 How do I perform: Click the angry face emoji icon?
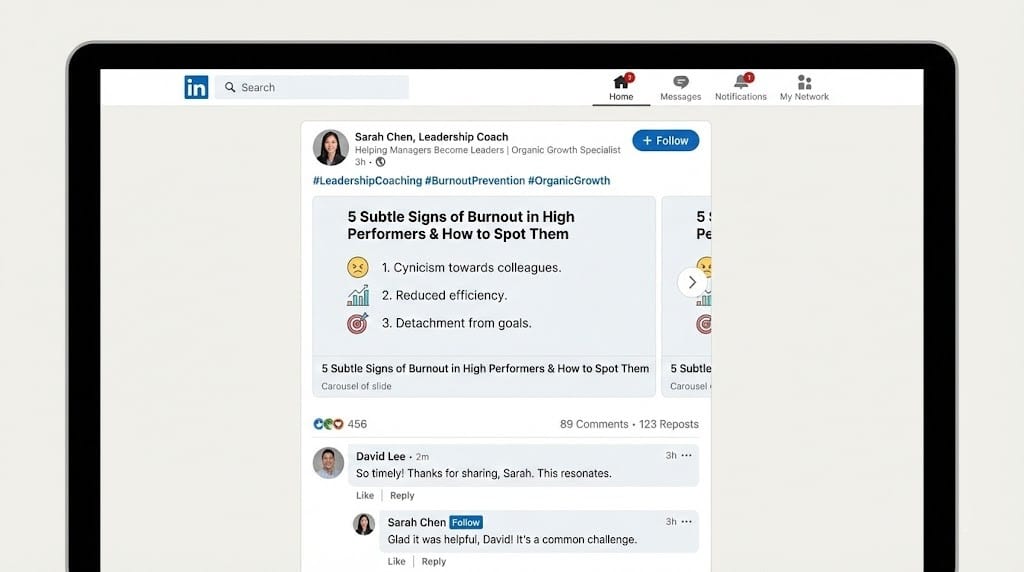point(358,267)
